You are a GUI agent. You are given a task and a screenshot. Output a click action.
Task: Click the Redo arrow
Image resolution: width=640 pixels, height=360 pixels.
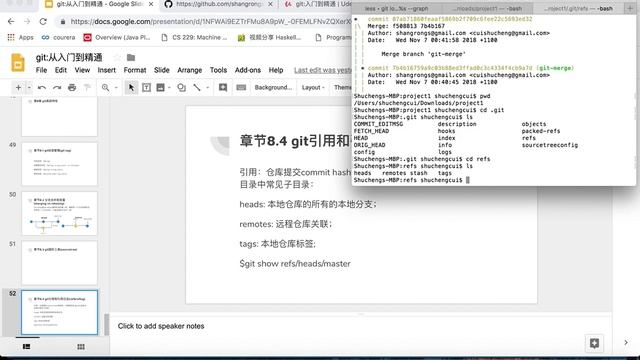[x=57, y=87]
